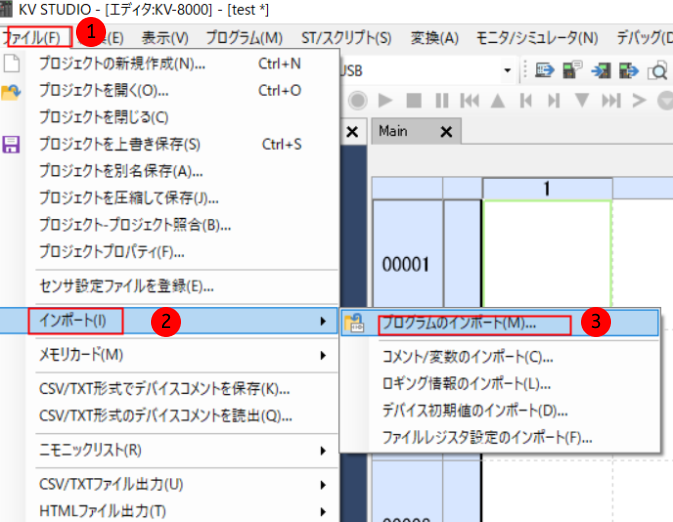Image resolution: width=673 pixels, height=522 pixels.
Task: Click the next step arrow-bar button
Action: [554, 100]
